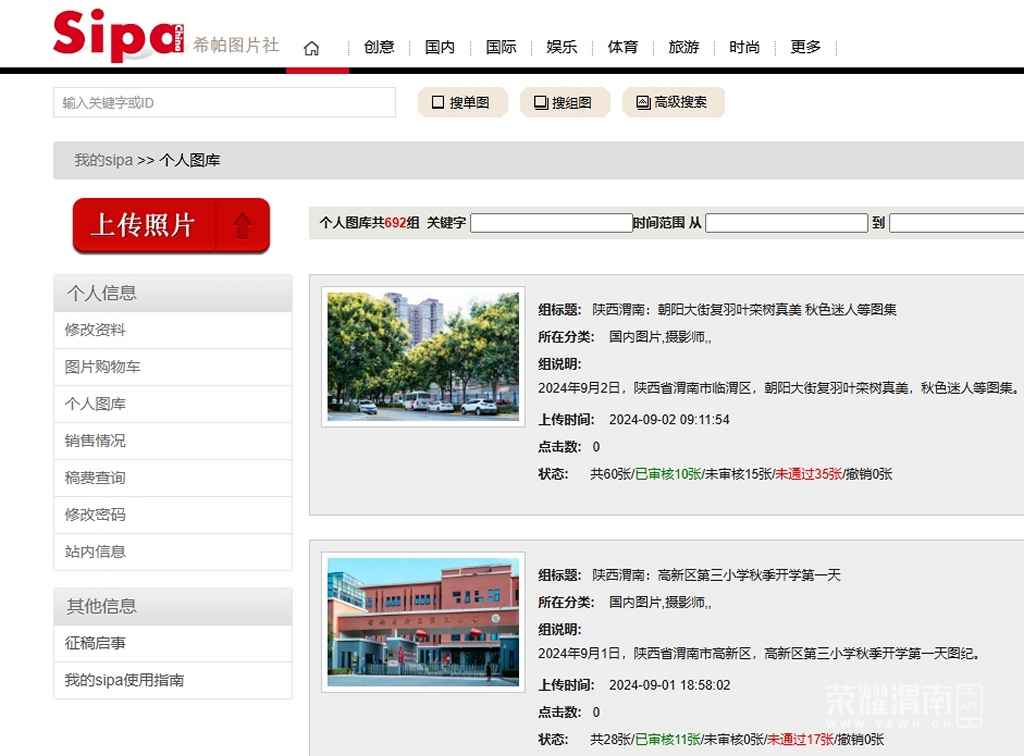
Task: Open the 高新区第三小学 school thumbnail
Action: click(423, 622)
